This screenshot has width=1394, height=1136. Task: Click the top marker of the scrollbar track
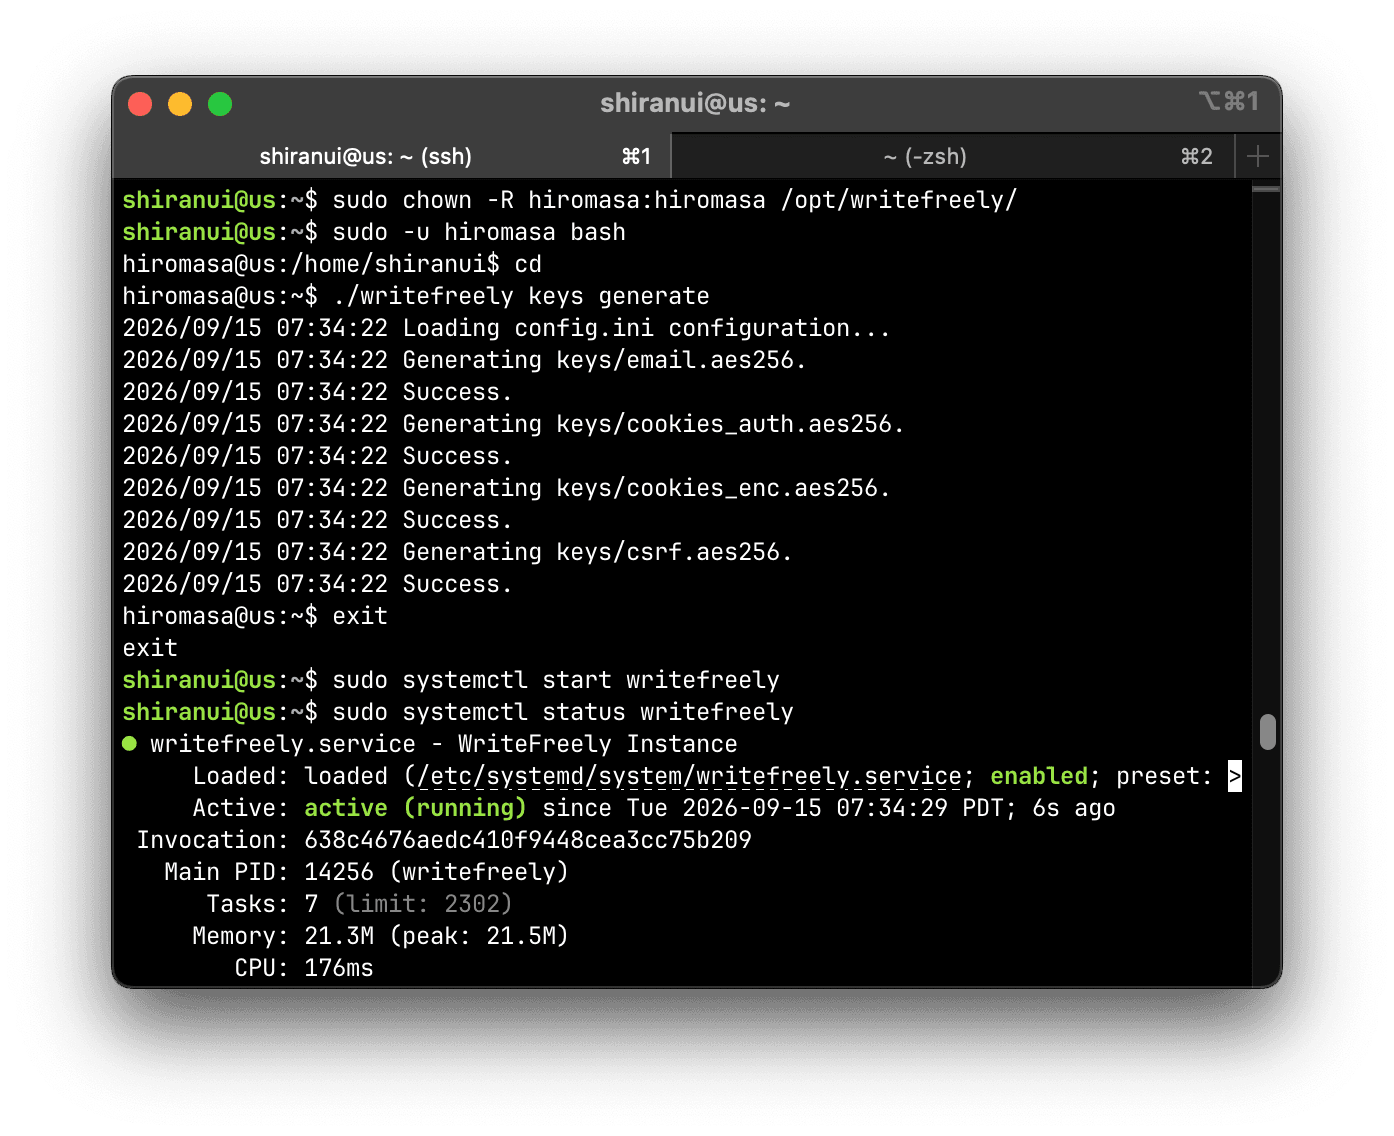click(x=1266, y=188)
